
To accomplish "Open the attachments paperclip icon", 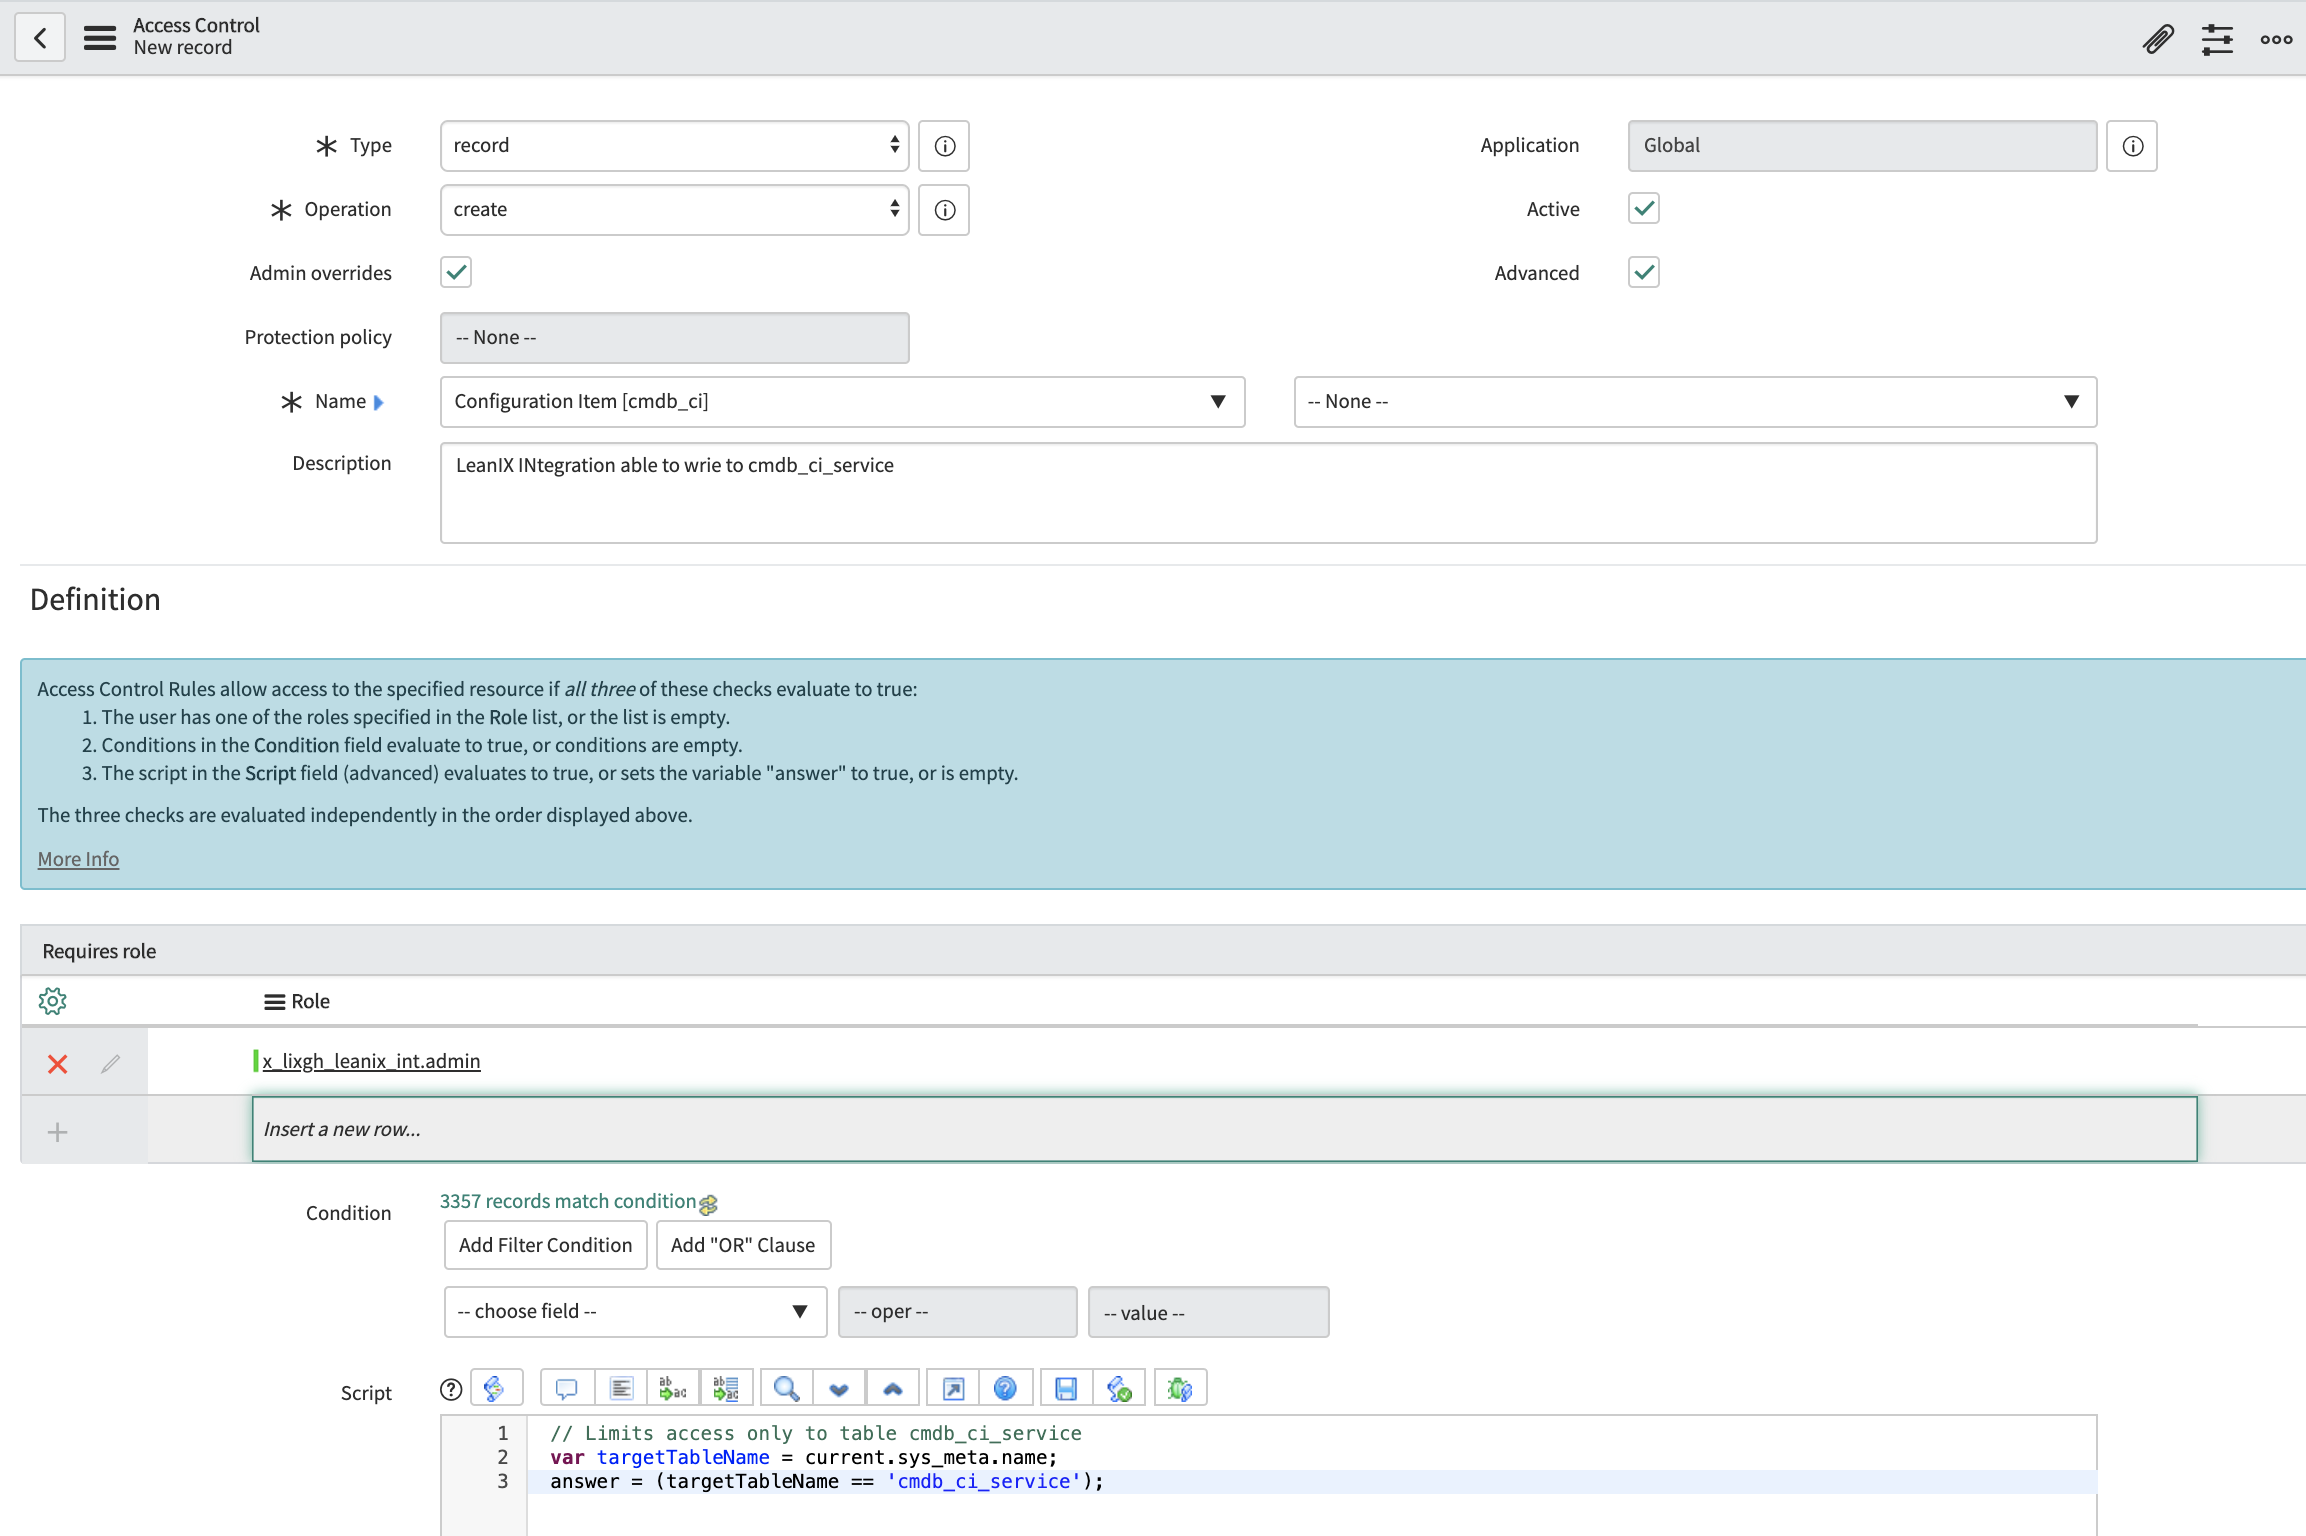I will pyautogui.click(x=2158, y=39).
